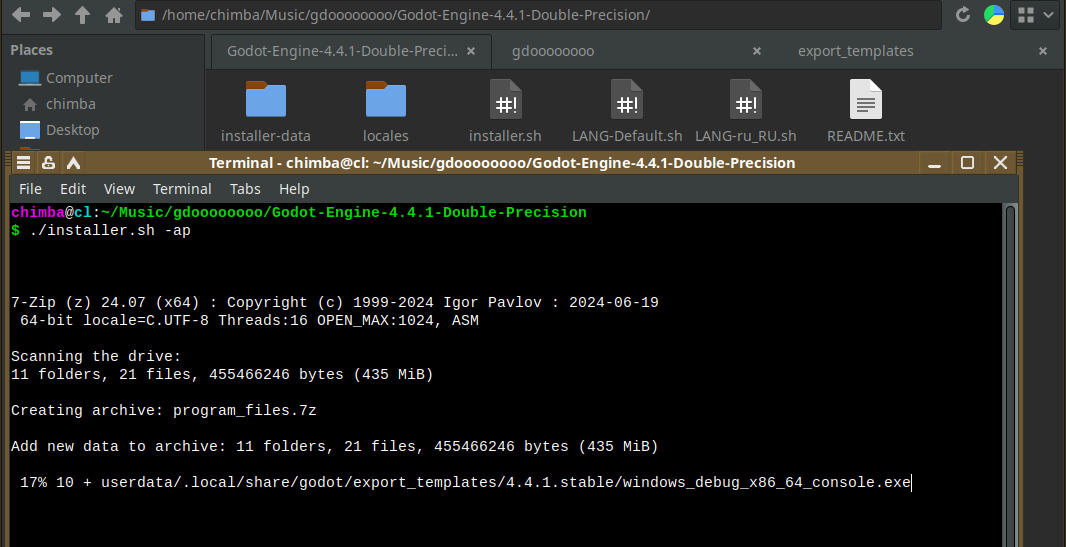Select the LANG-ru_RU.sh file
Viewport: 1066px width, 547px height.
pyautogui.click(x=745, y=100)
